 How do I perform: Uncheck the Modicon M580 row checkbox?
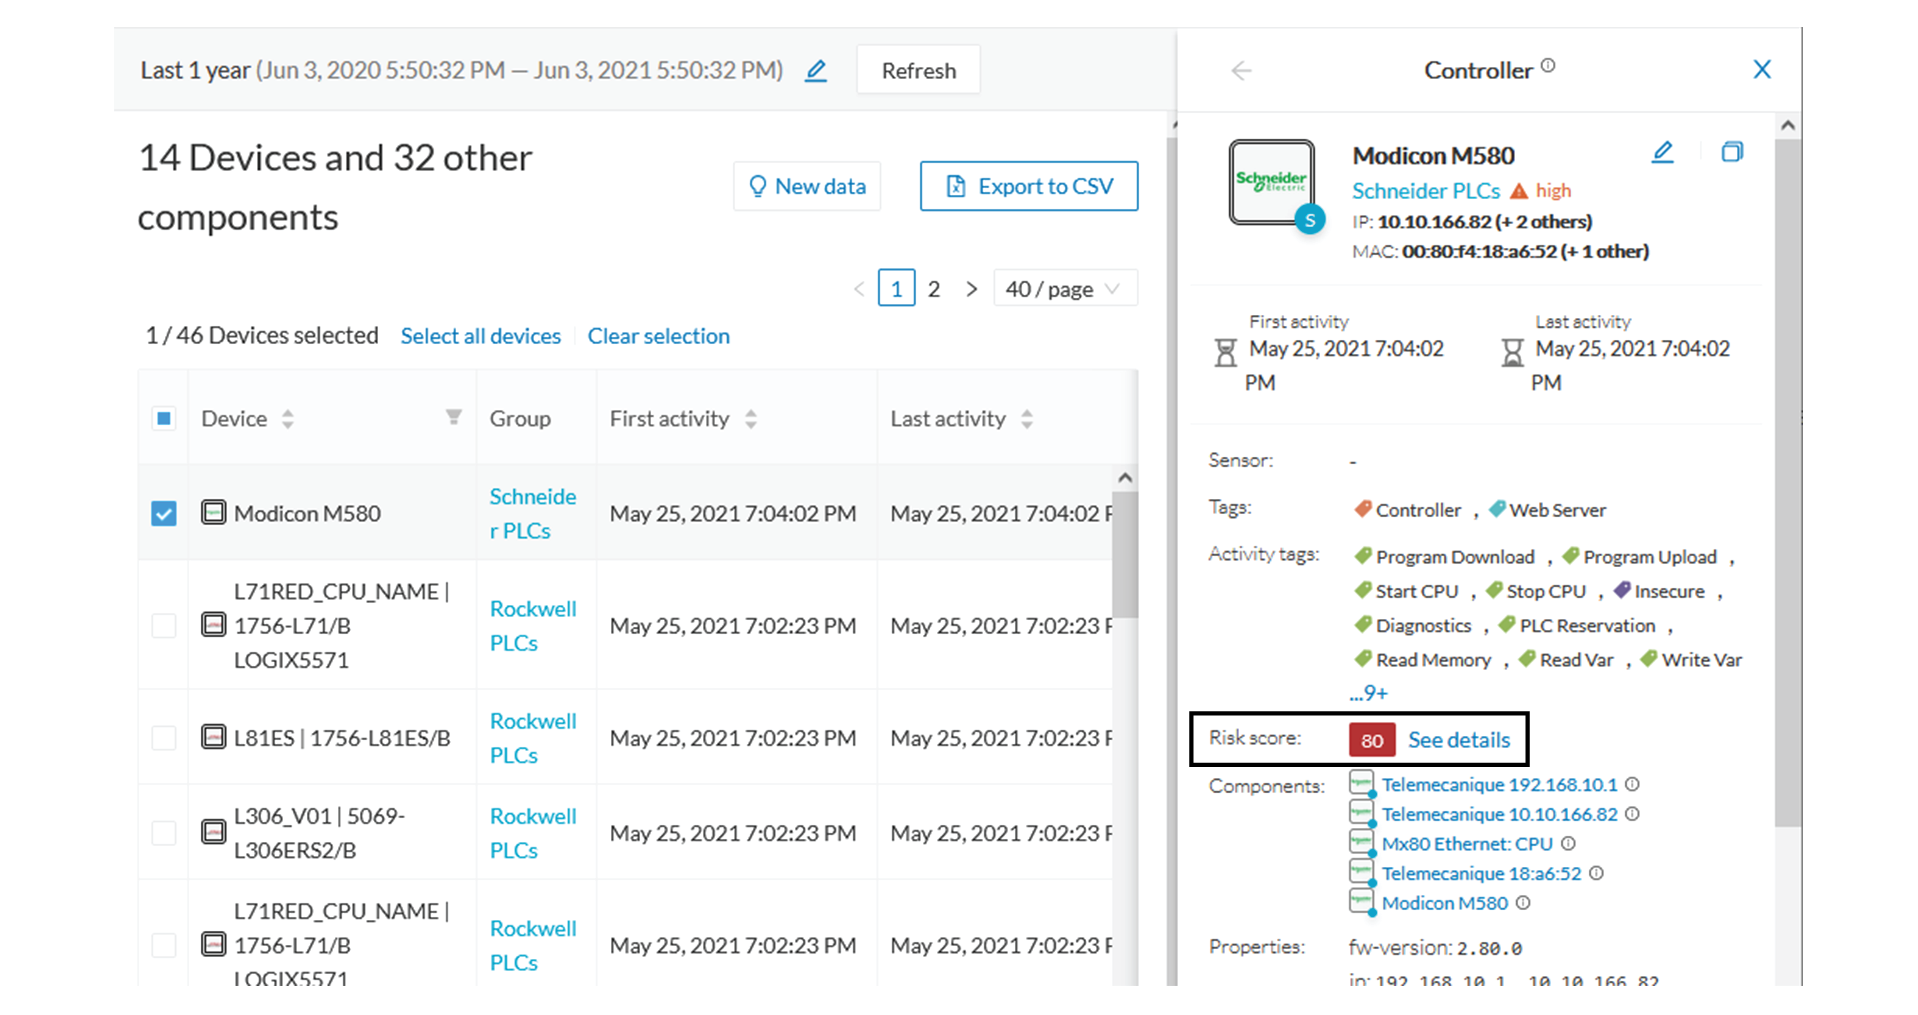164,513
